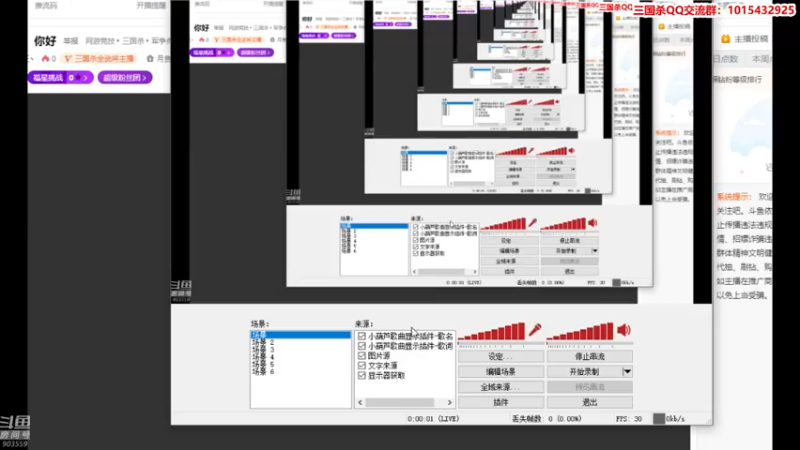
Task: Click 福星挑战 purple button on outermost page
Action: click(x=60, y=78)
